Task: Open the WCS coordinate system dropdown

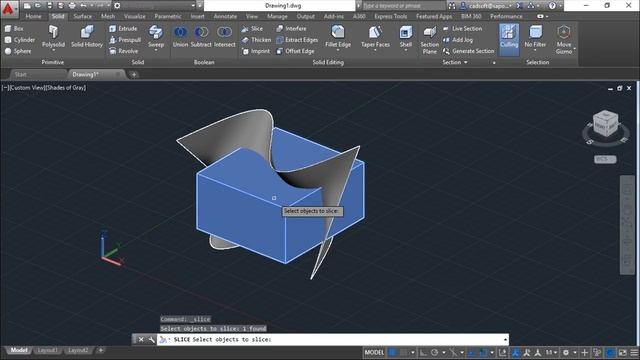Action: tap(605, 159)
